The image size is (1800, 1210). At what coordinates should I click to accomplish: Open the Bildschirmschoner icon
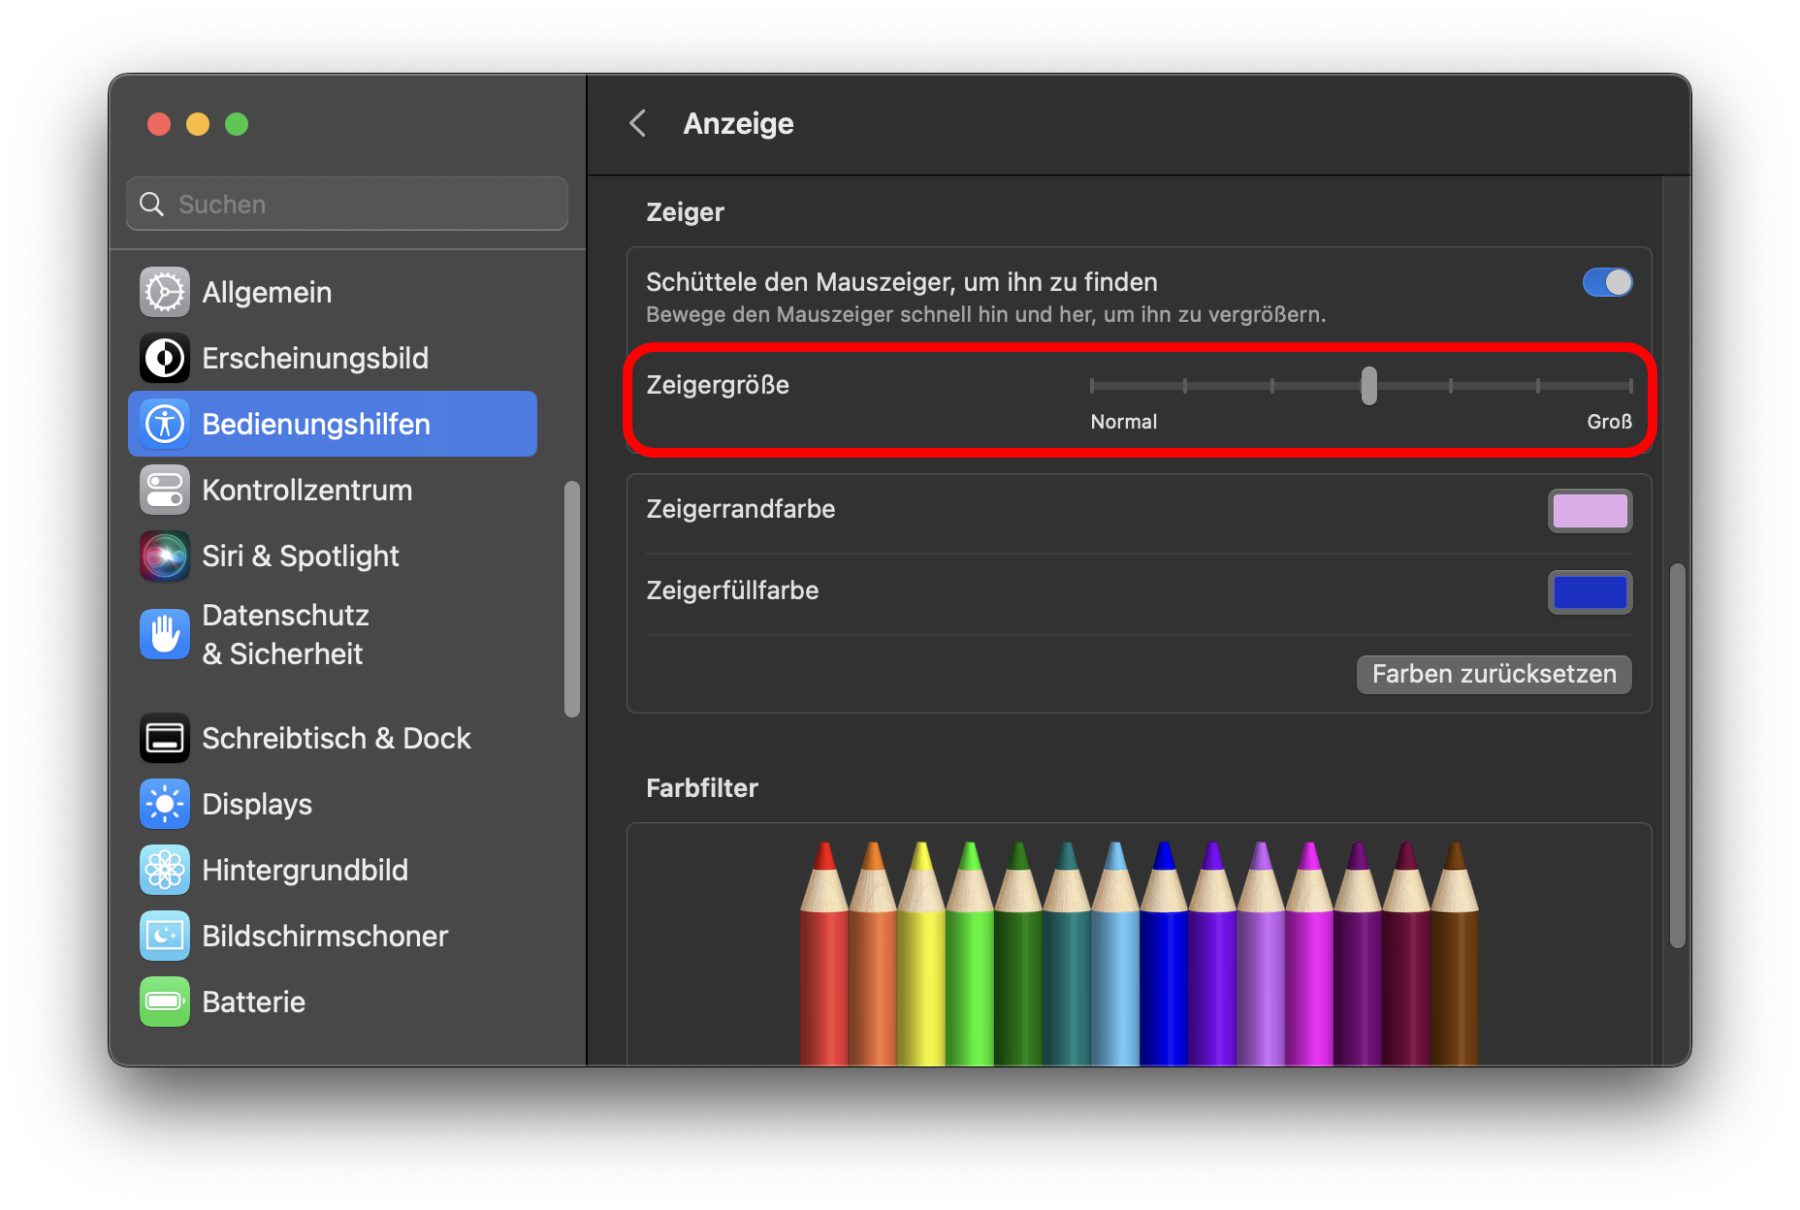pos(164,936)
